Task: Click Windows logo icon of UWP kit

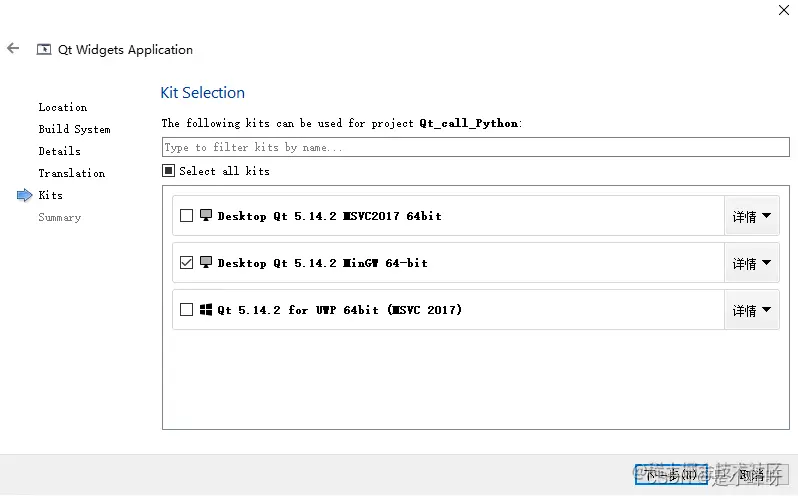Action: tap(206, 309)
